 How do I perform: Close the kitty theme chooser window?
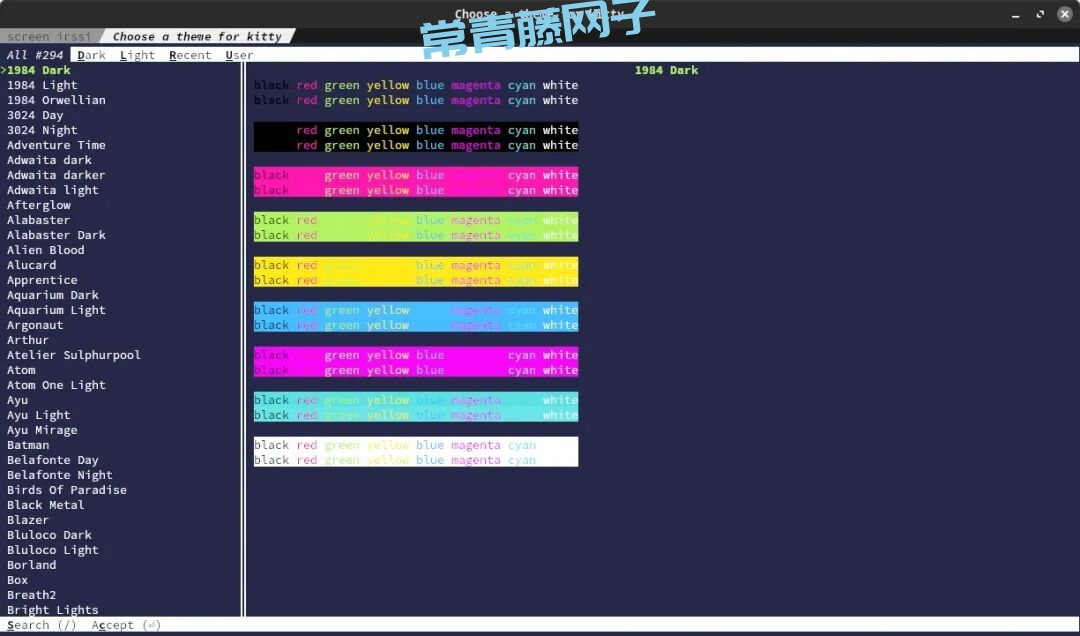[x=1065, y=14]
